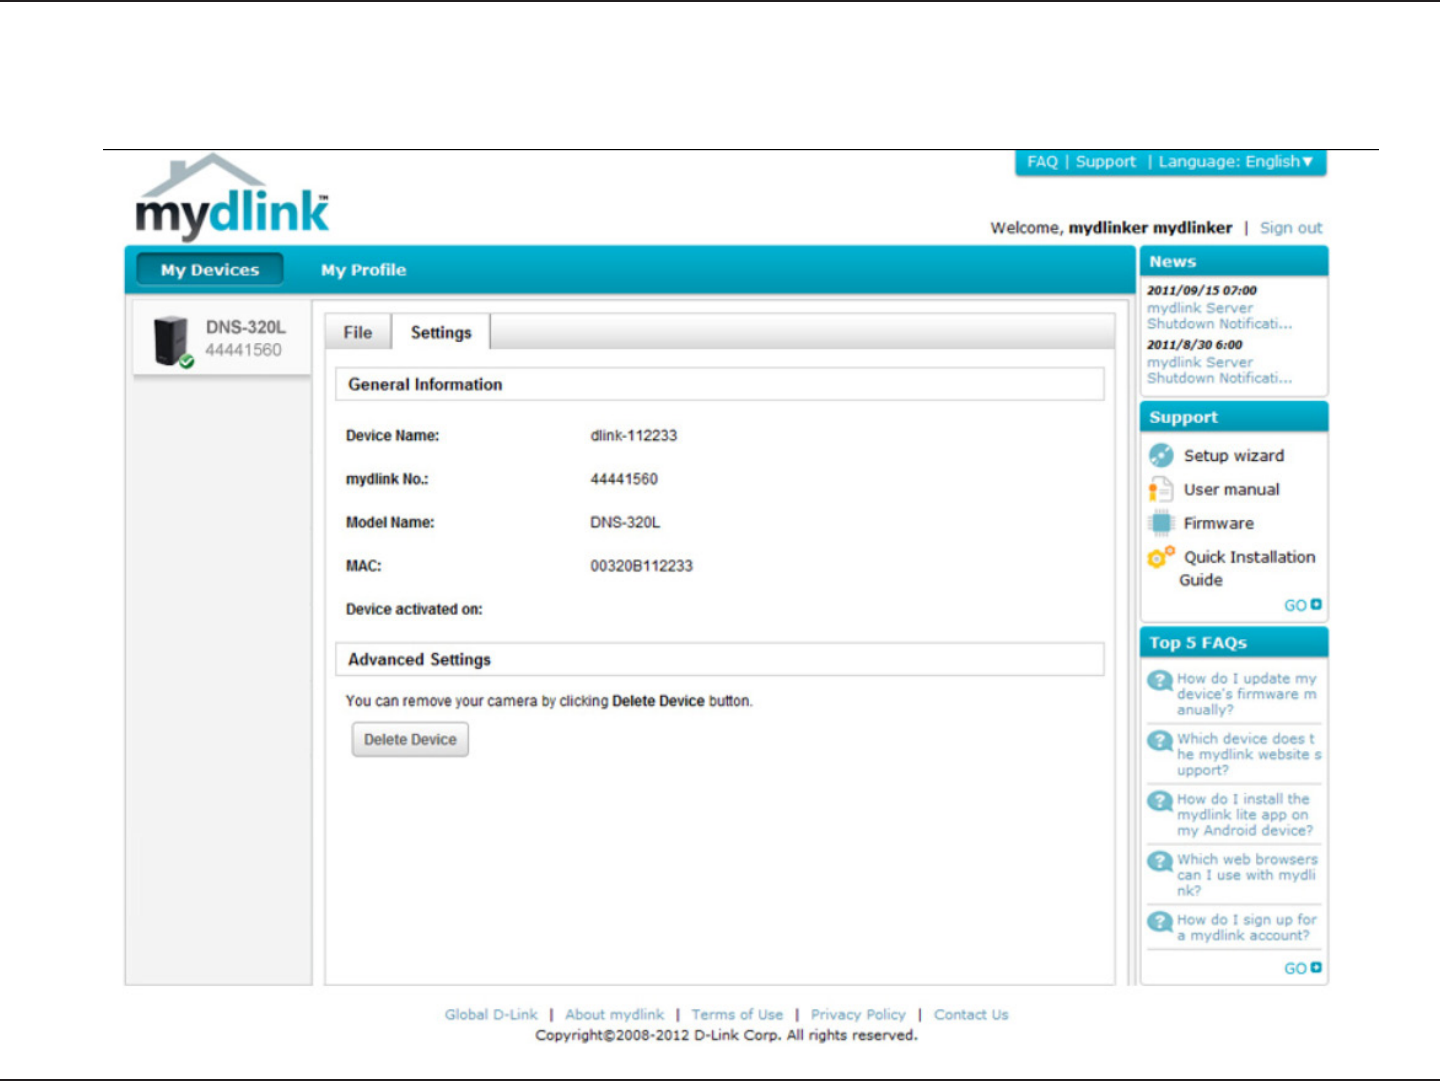Click the FAQ icon beside firmware update question
This screenshot has height=1081, width=1440.
tap(1160, 681)
